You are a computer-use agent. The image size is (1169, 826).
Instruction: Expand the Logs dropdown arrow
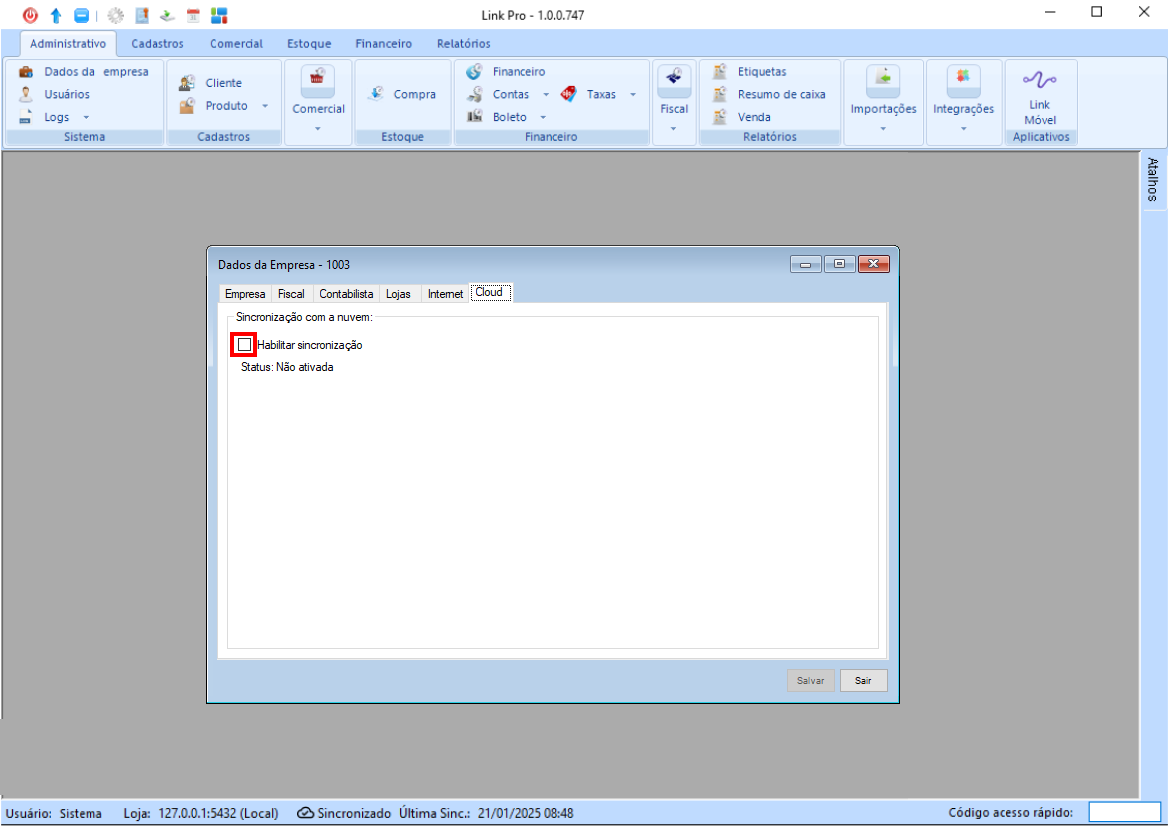[x=86, y=118]
